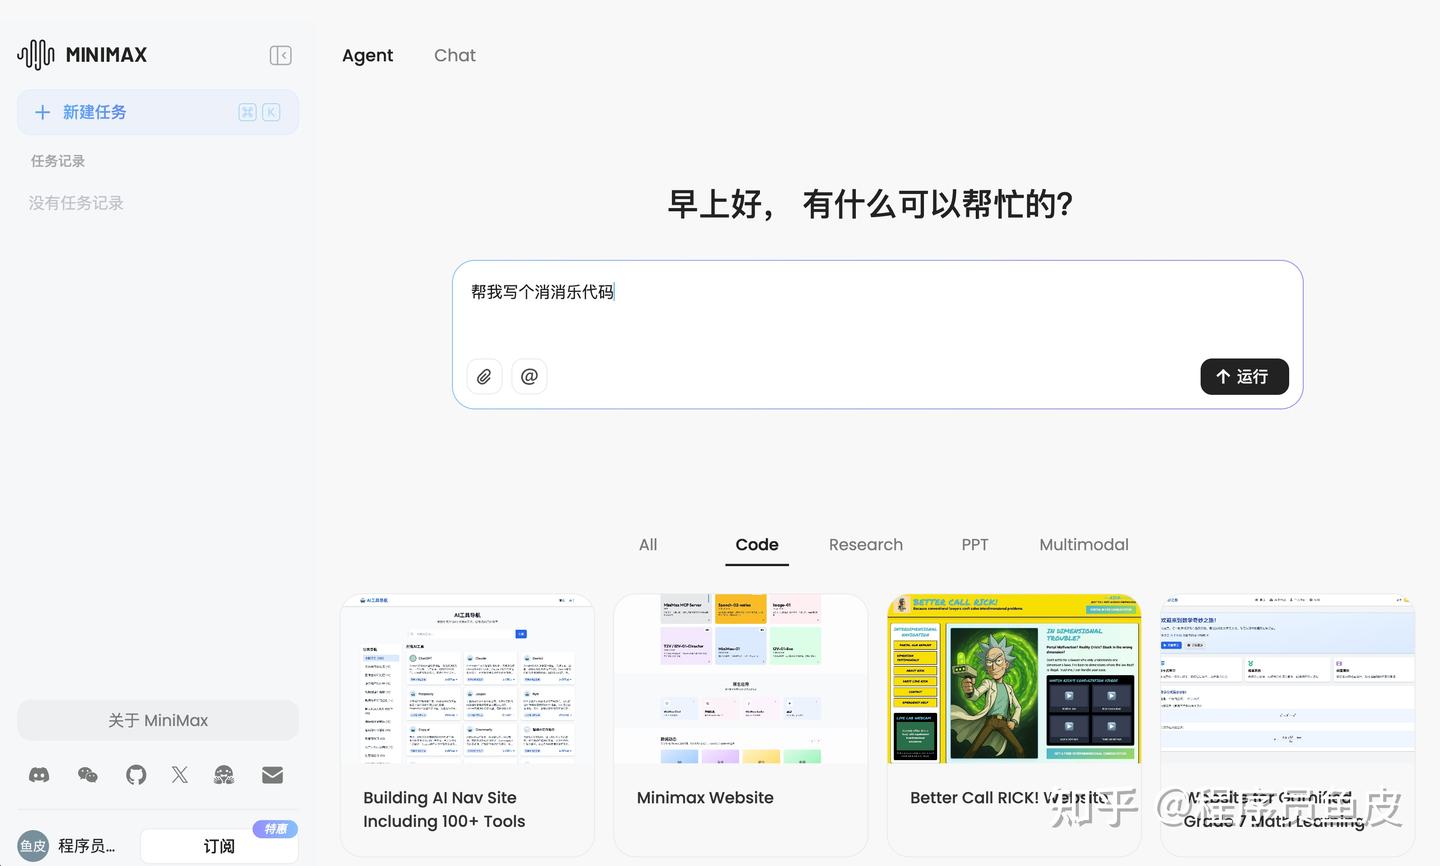Open the WeChat icon in the sidebar
This screenshot has height=866, width=1440.
87,774
